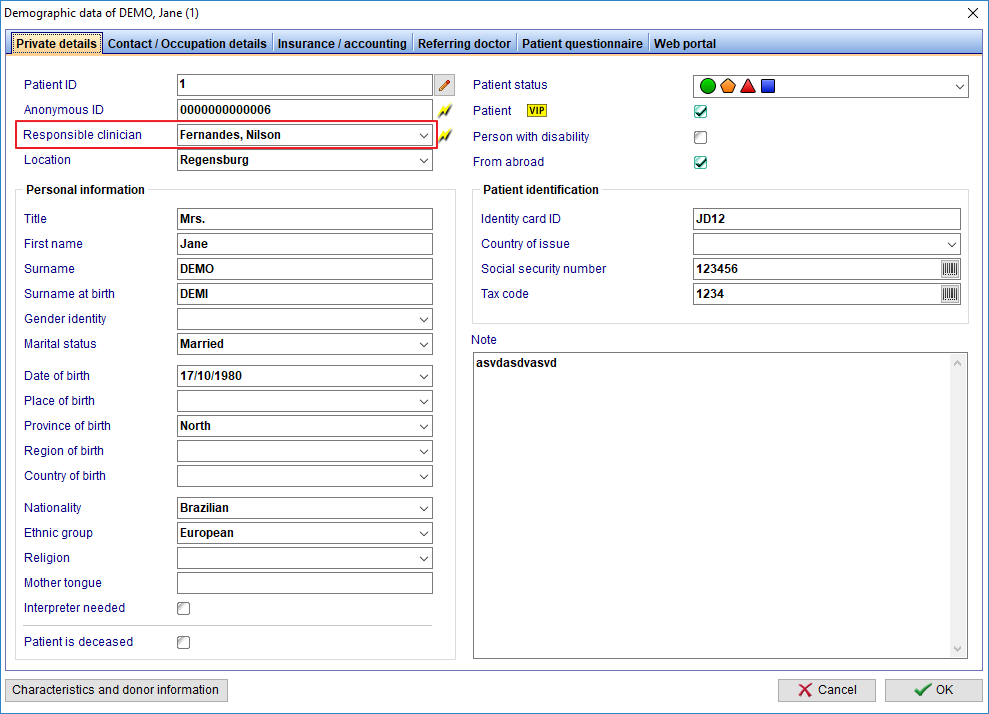Click the Cancel button
The image size is (989, 714).
[x=827, y=690]
